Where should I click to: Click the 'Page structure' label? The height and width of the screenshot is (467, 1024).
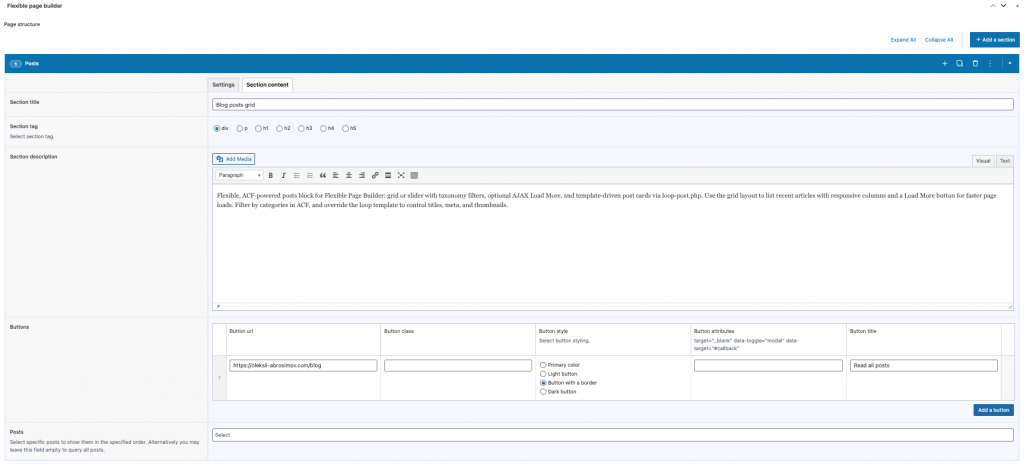22,24
